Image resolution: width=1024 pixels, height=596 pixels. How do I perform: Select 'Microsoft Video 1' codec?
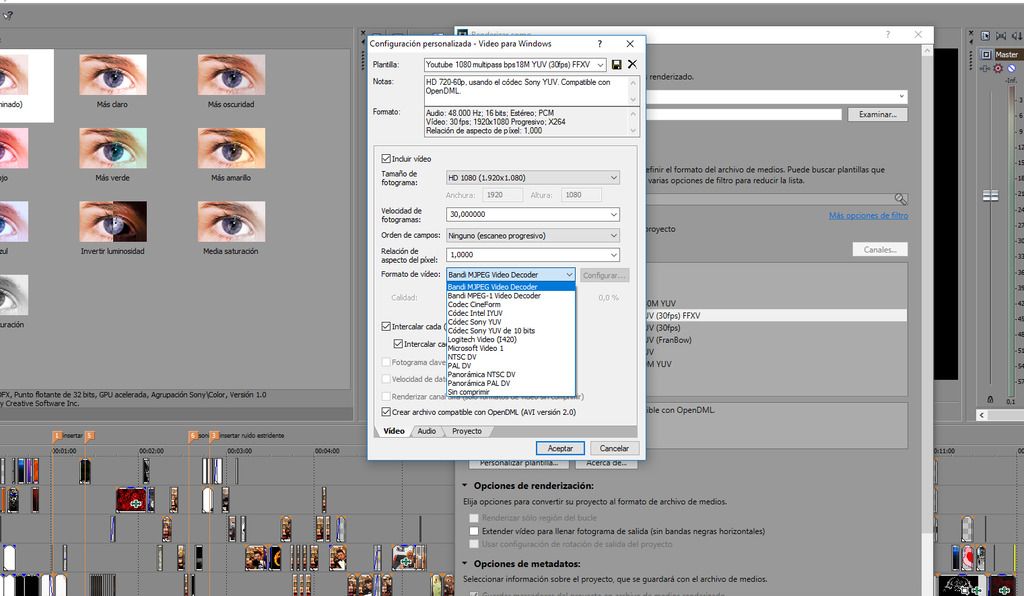511,348
